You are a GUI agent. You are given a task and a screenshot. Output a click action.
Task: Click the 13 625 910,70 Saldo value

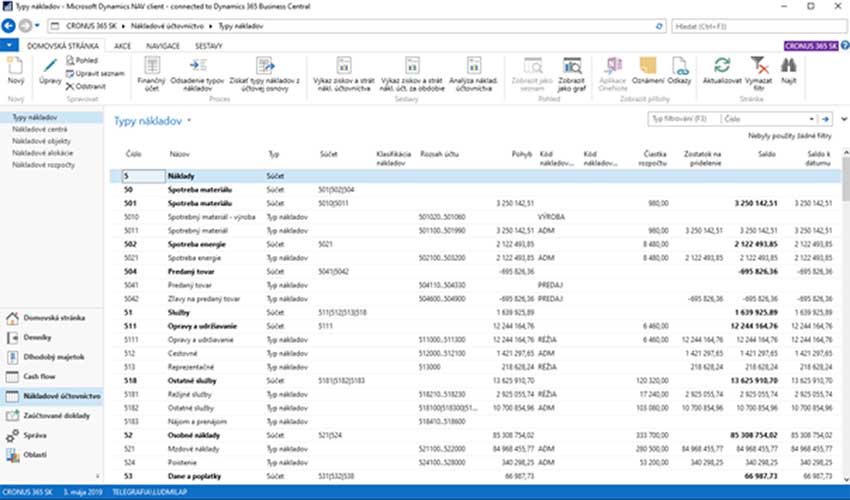(754, 381)
